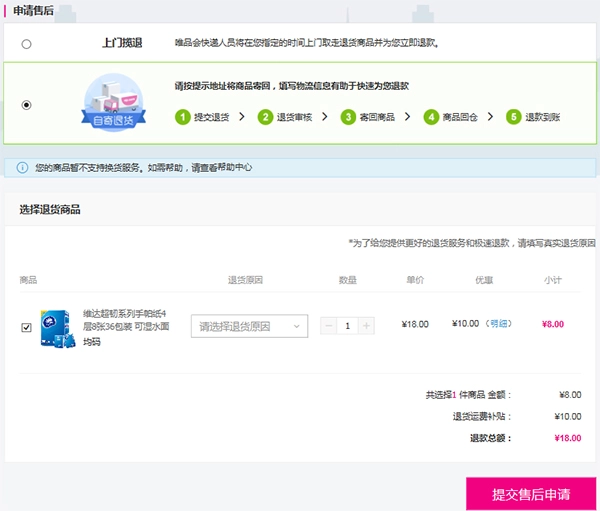Screen dimensions: 600x511
Task: Select the 自寄退货 radio option
Action: click(x=26, y=104)
